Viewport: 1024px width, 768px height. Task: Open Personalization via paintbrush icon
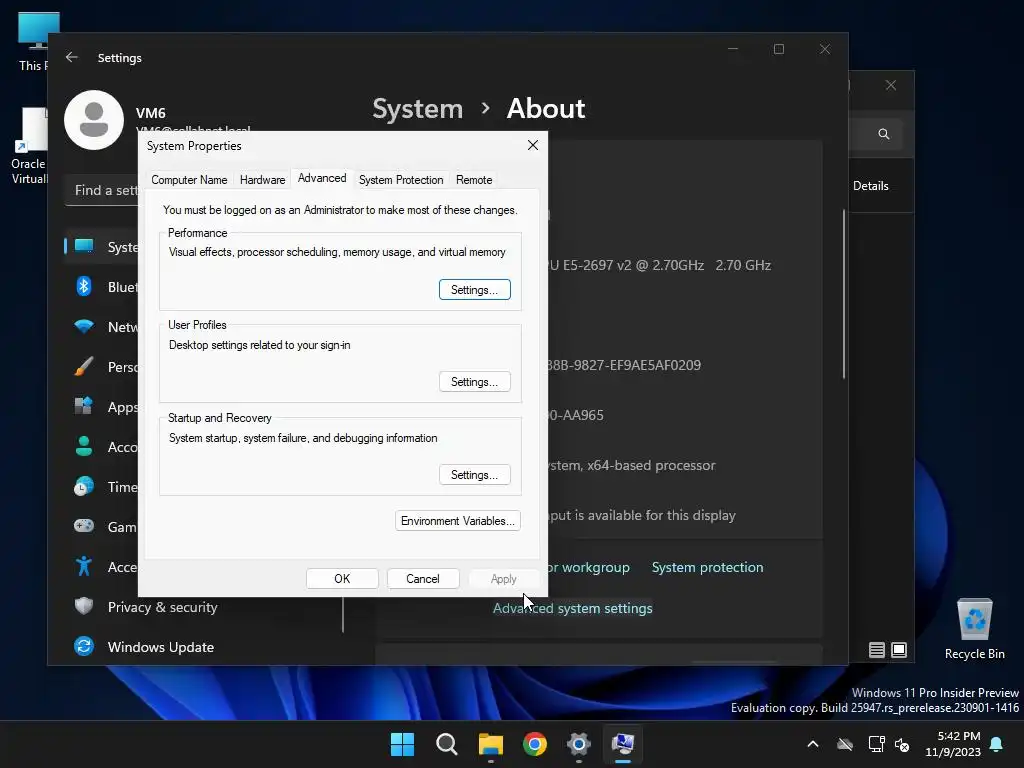(84, 366)
